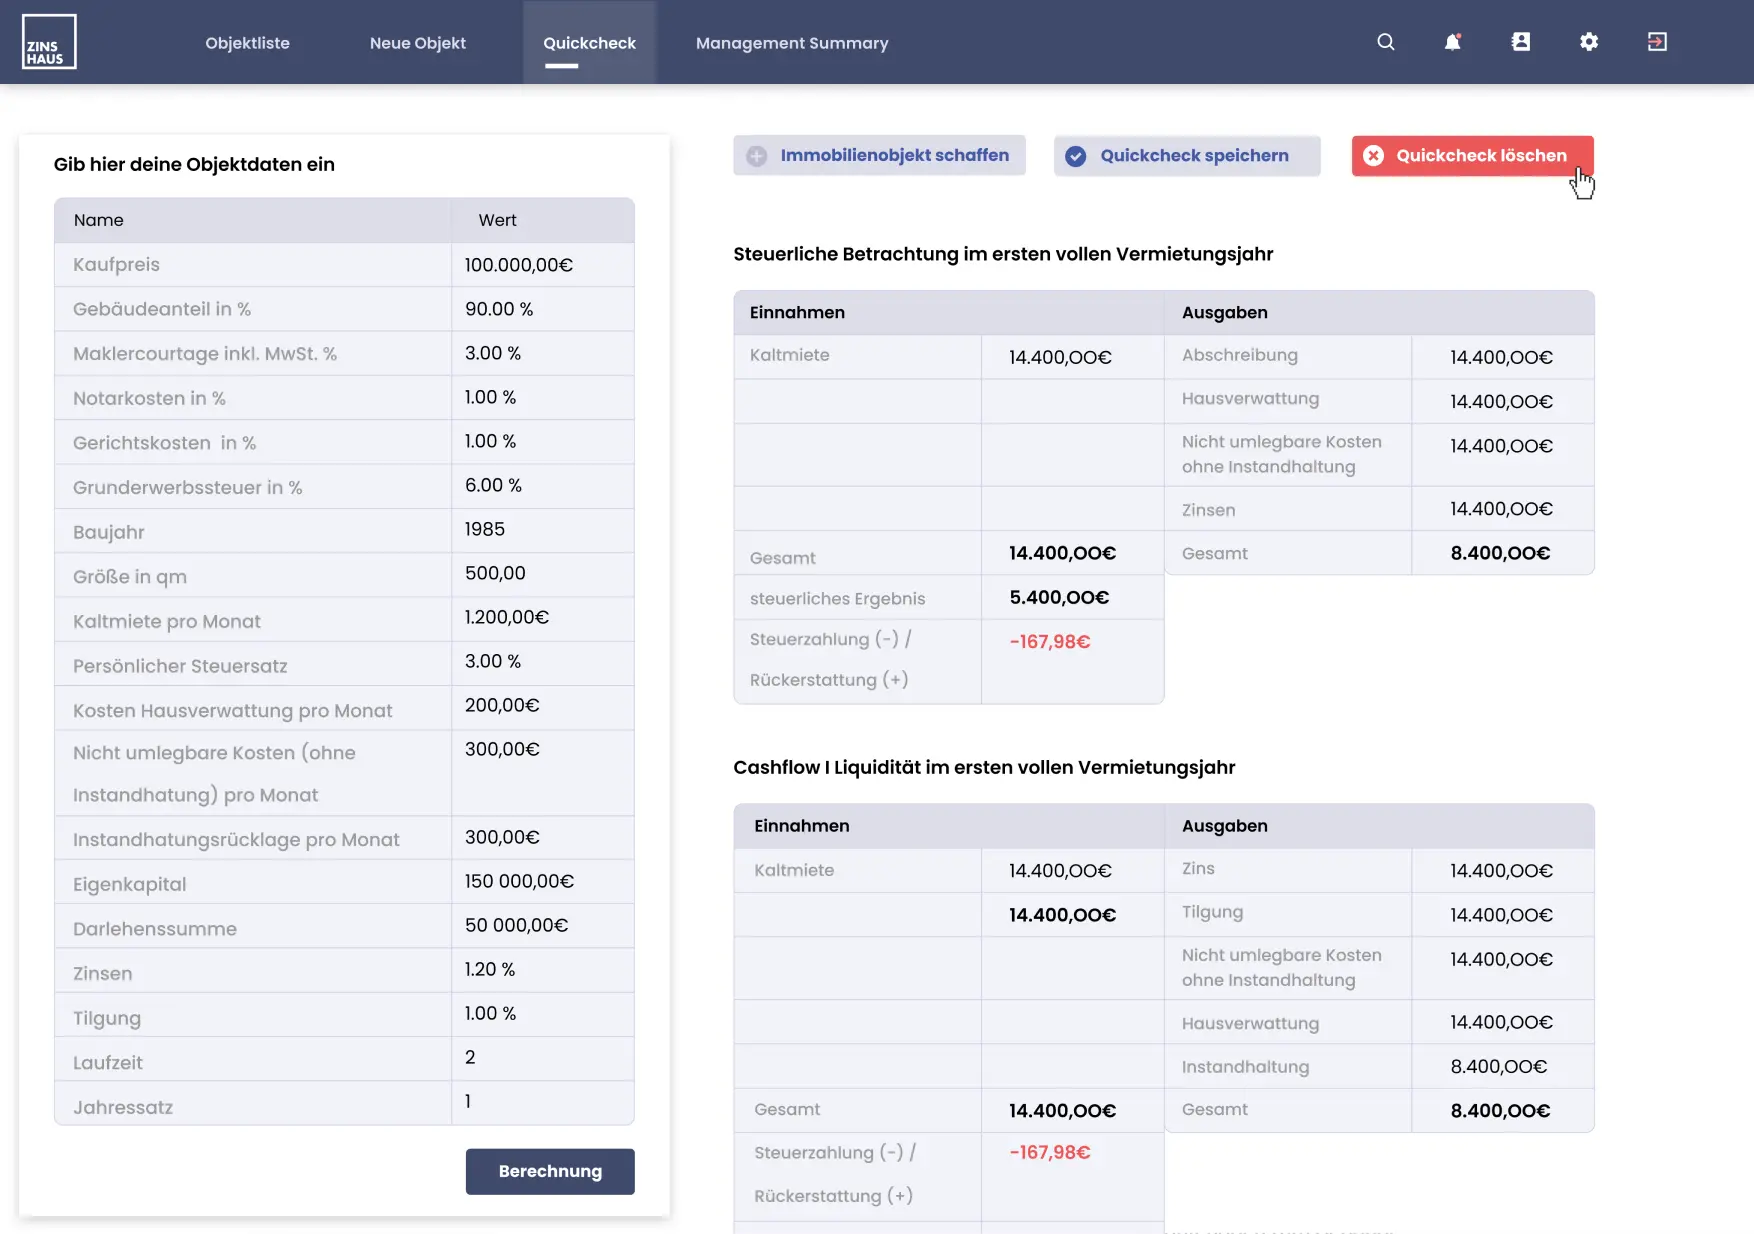This screenshot has width=1754, height=1234.
Task: Click the checkmark icon on Quickcheck speichern
Action: [x=1075, y=155]
